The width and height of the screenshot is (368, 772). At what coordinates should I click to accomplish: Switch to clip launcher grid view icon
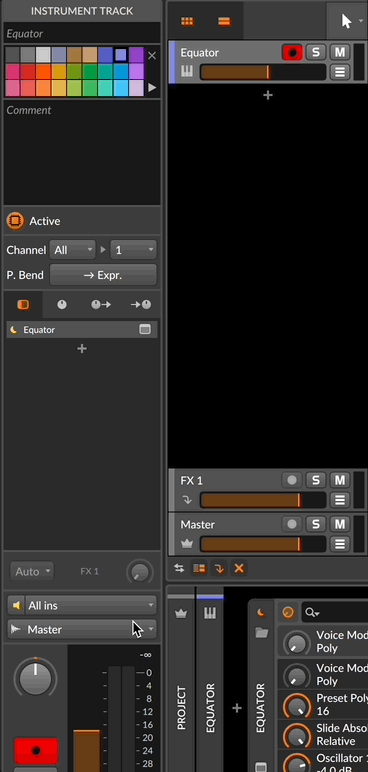(187, 21)
